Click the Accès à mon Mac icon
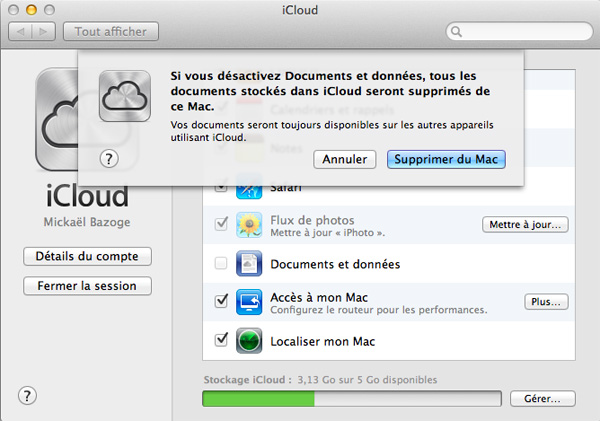Screen dimensions: 600x421 click(249, 302)
